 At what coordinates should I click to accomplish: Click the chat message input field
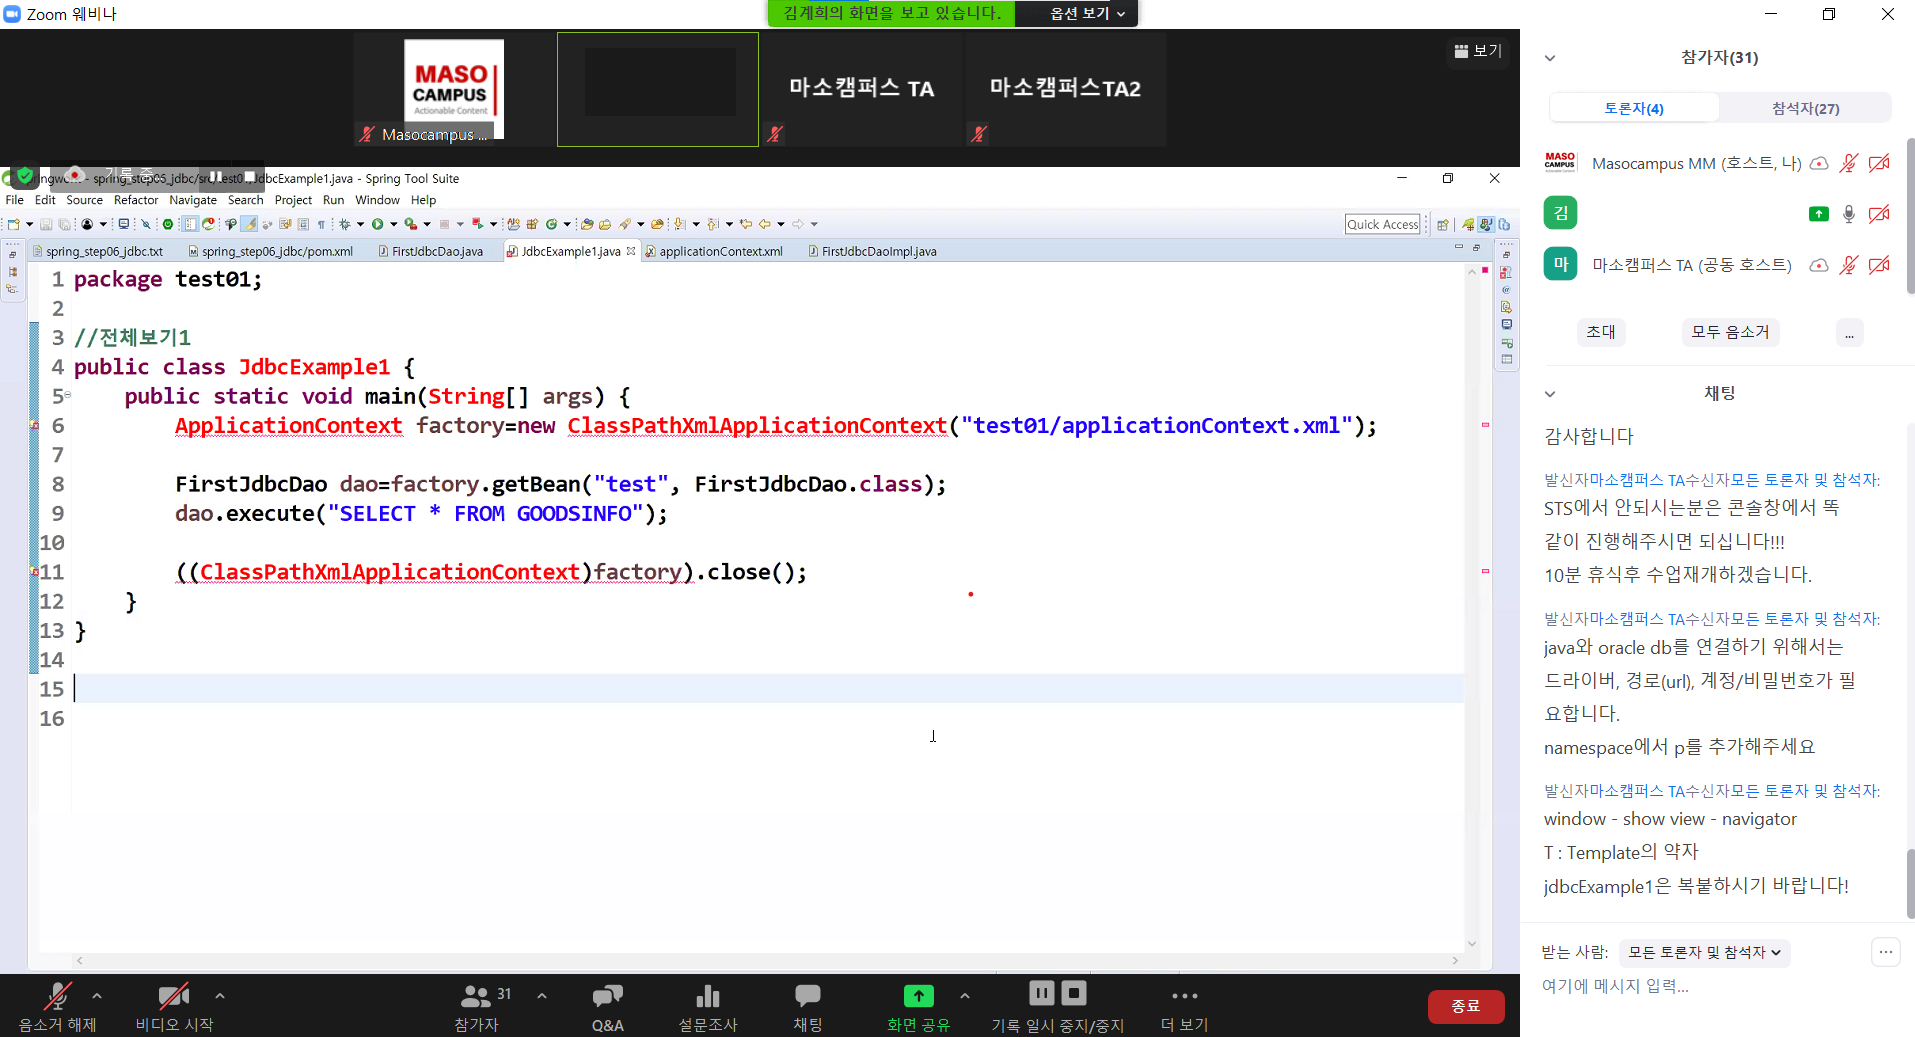pos(1700,986)
